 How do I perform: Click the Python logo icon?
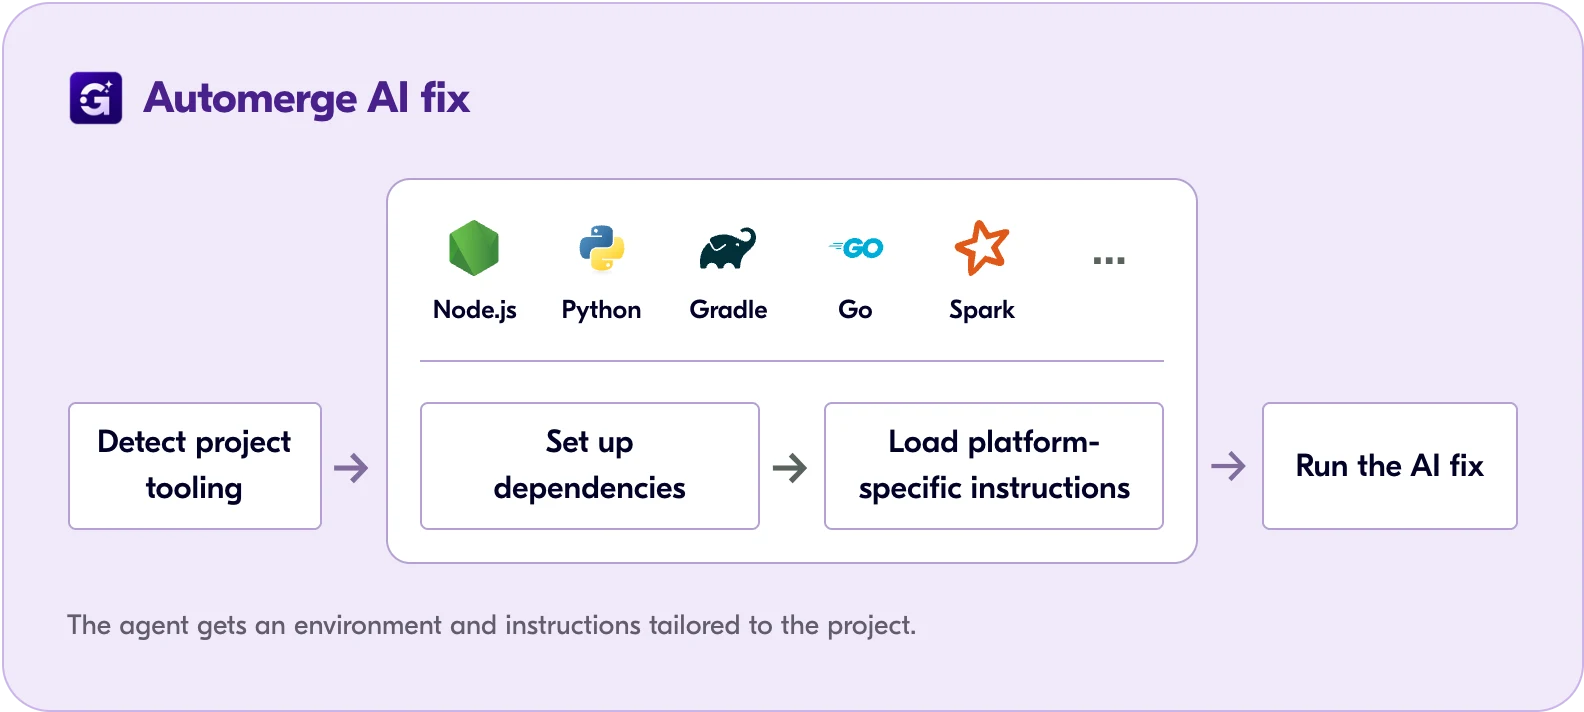tap(601, 248)
